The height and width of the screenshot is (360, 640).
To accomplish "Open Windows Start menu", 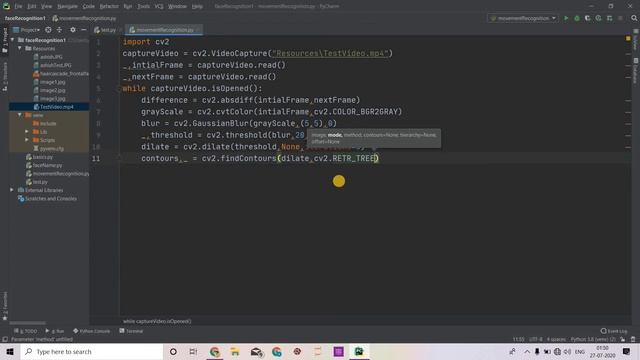I will [10, 351].
